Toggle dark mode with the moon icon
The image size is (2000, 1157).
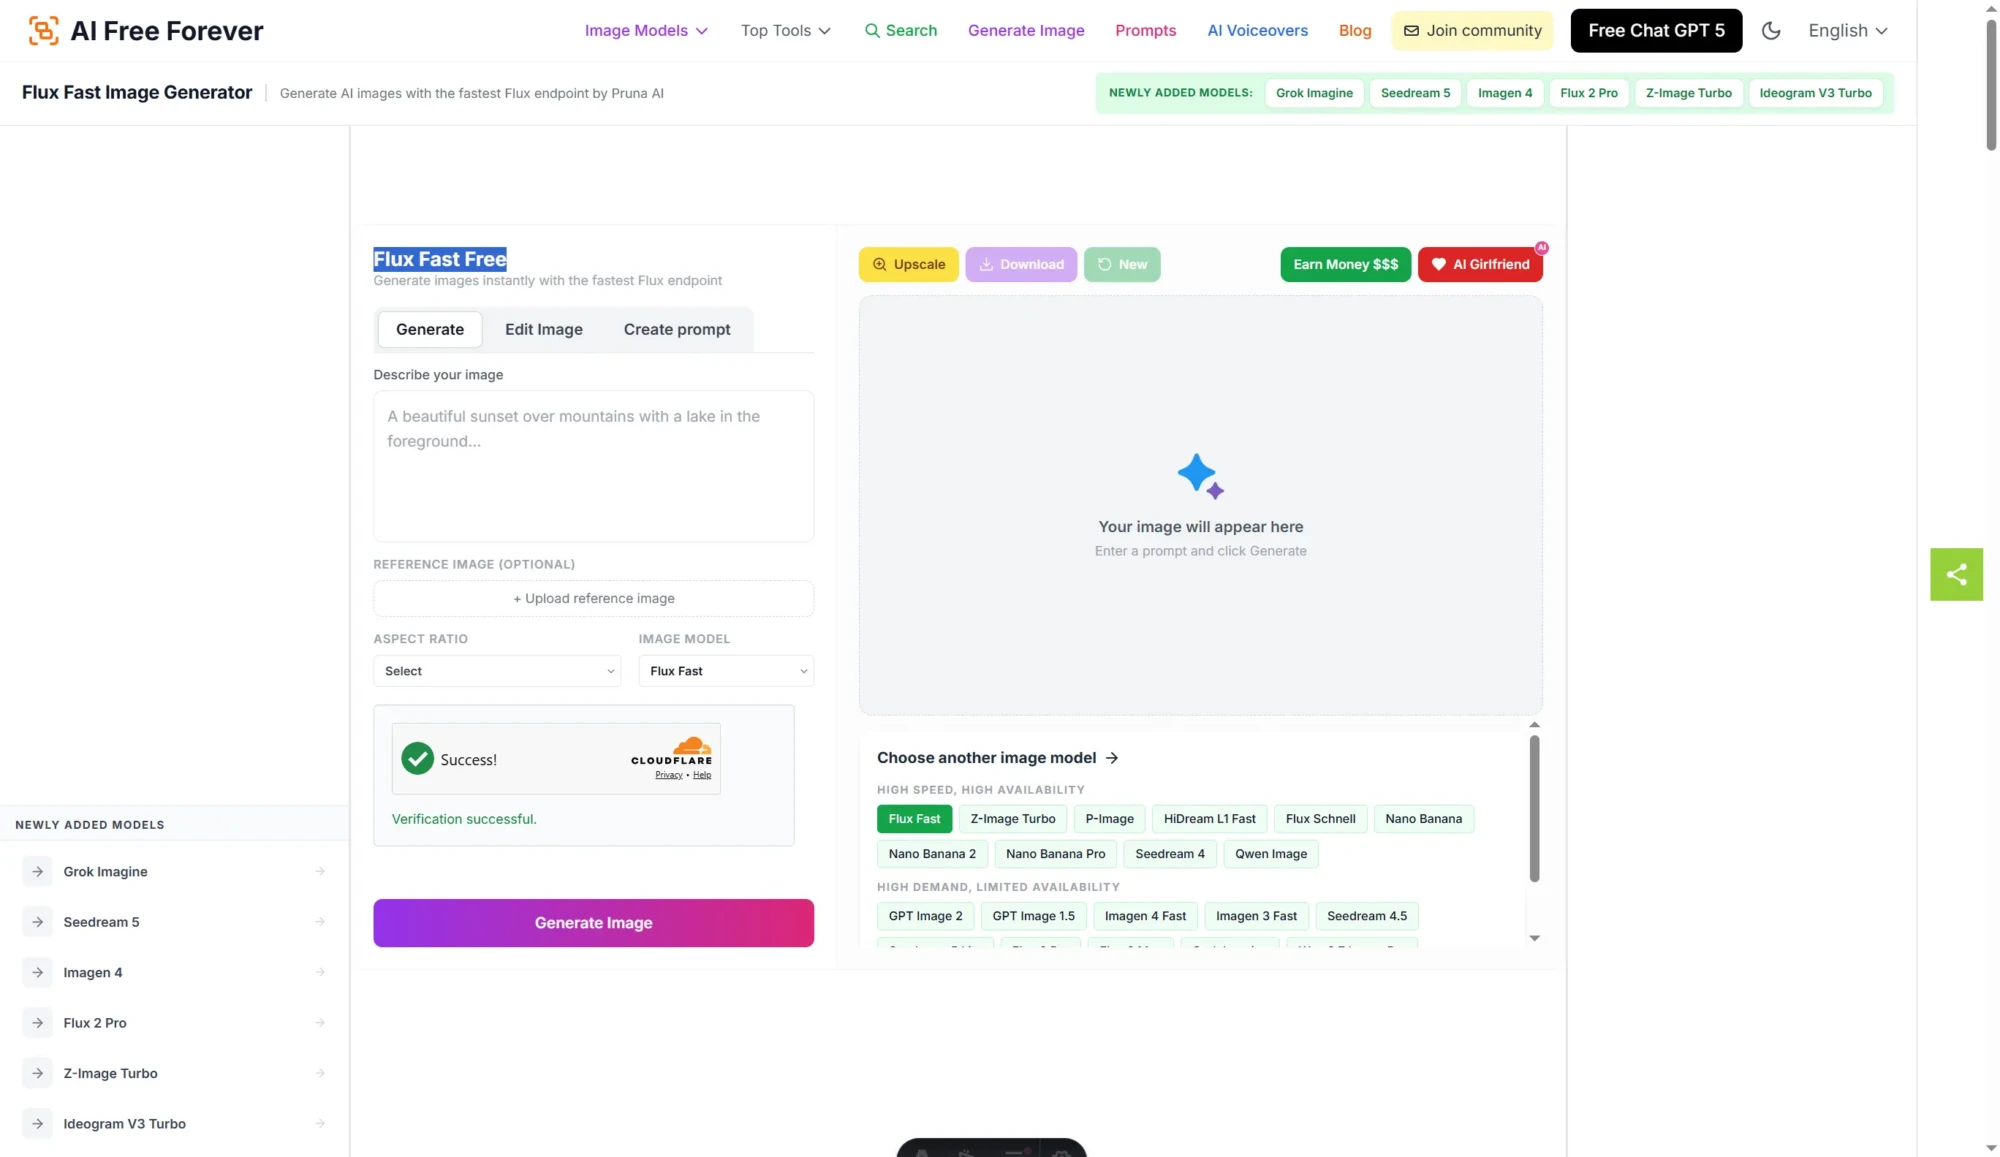(1770, 31)
